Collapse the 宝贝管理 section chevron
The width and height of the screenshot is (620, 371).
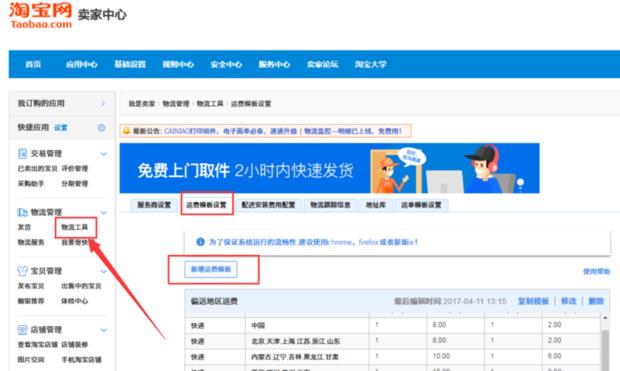tap(104, 271)
